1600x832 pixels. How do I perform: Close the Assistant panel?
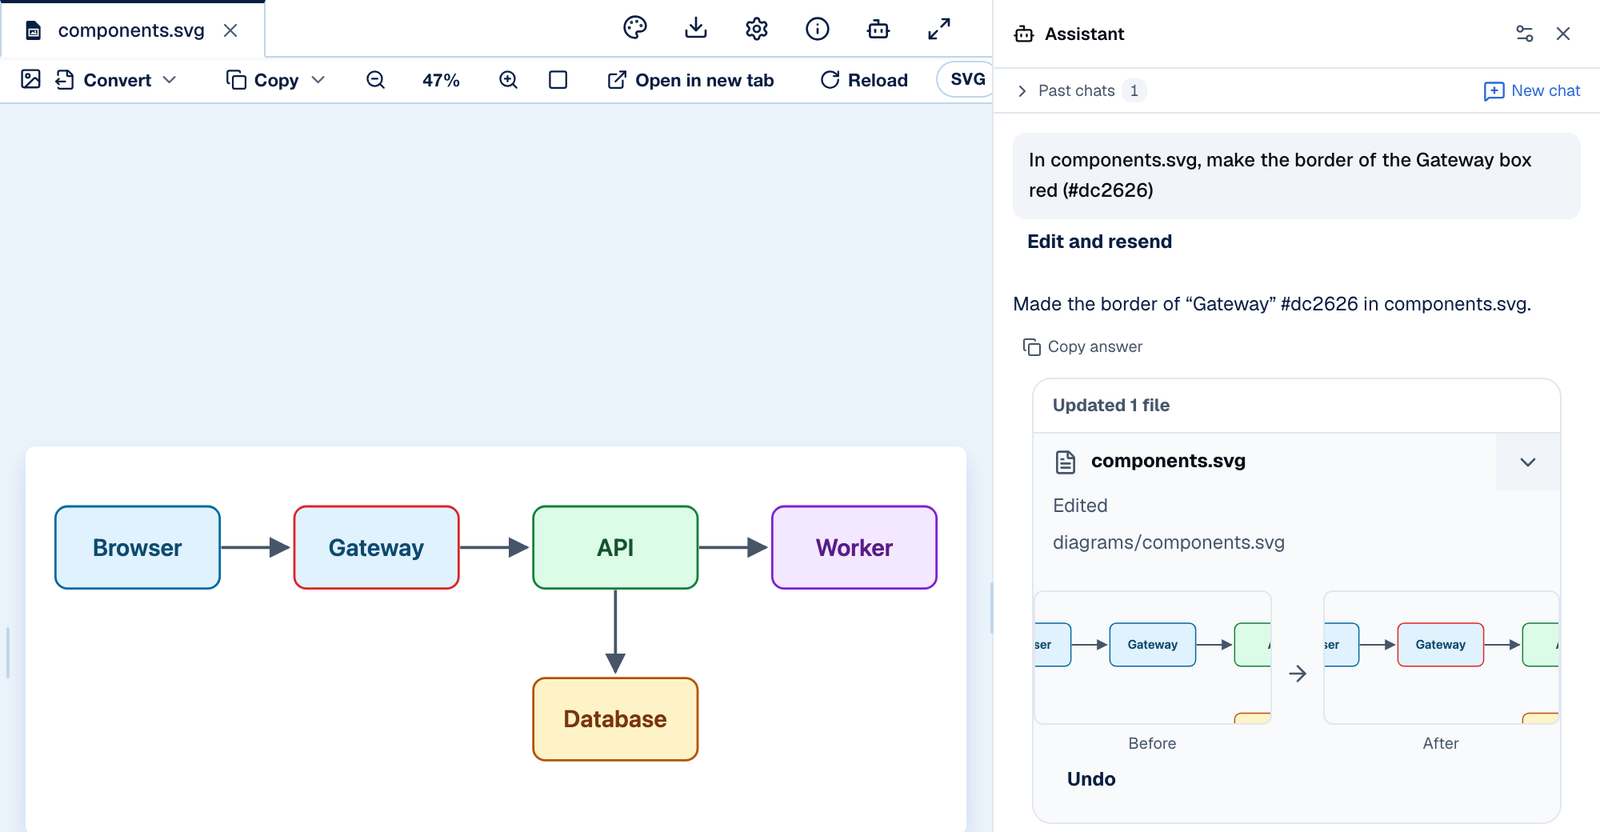coord(1563,34)
